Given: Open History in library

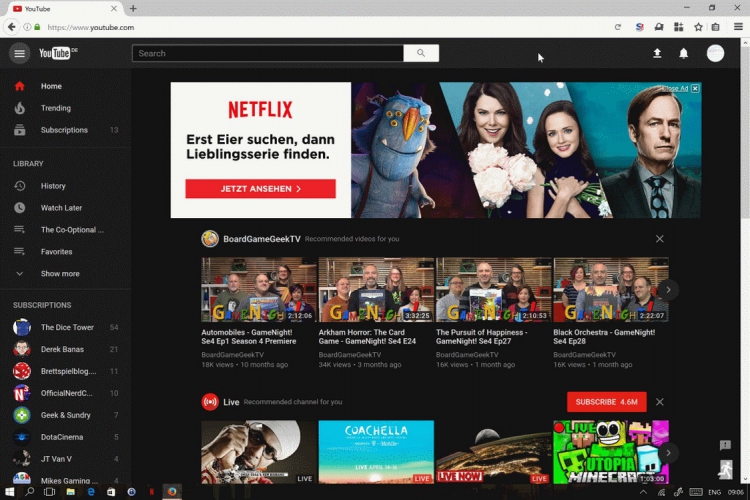Looking at the screenshot, I should coord(66,186).
